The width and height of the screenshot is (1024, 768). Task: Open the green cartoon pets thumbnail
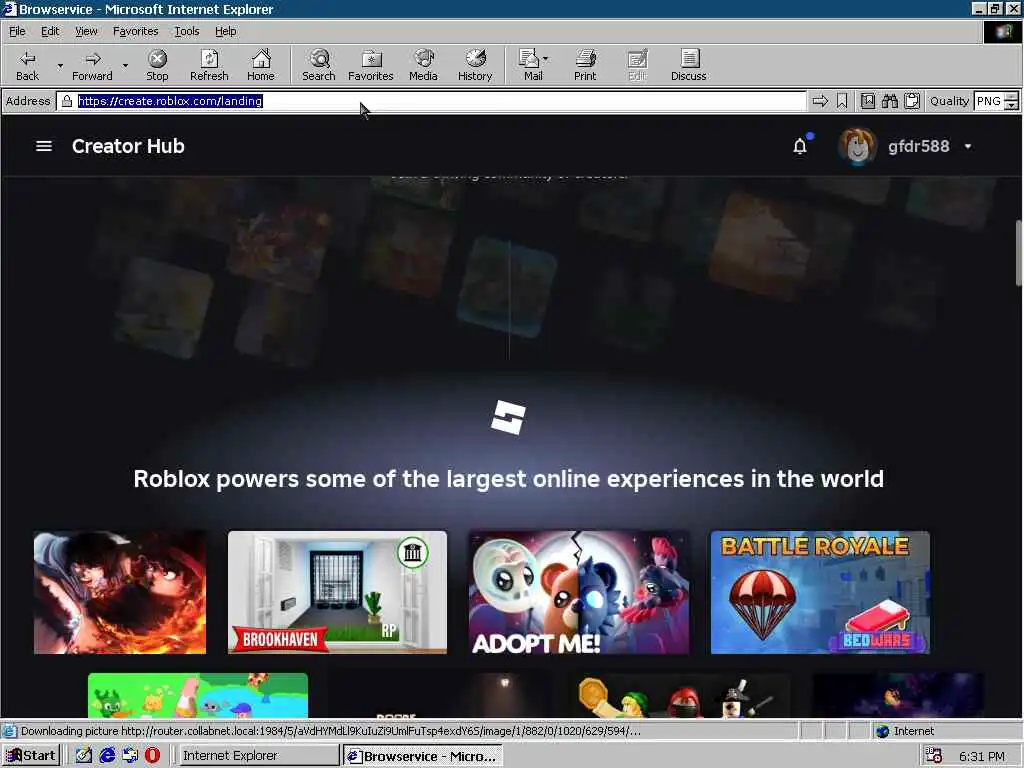click(198, 696)
